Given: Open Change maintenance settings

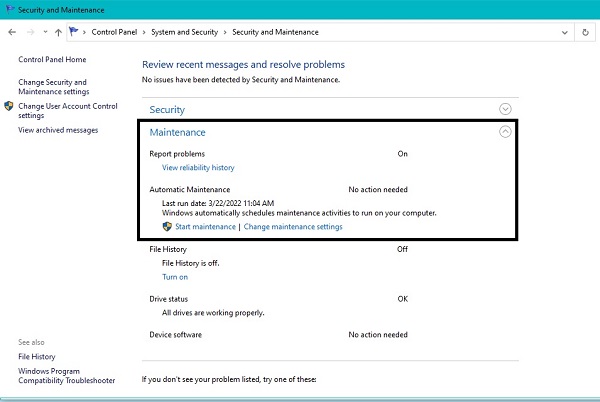Looking at the screenshot, I should pos(293,226).
